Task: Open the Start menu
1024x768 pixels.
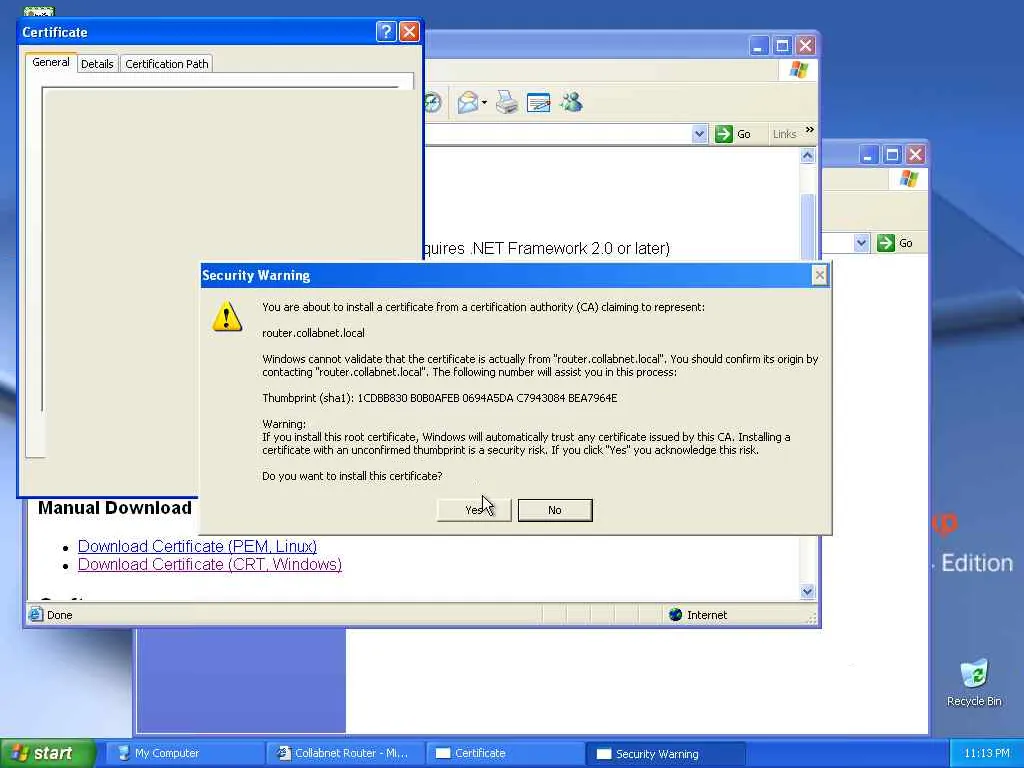Action: click(47, 754)
